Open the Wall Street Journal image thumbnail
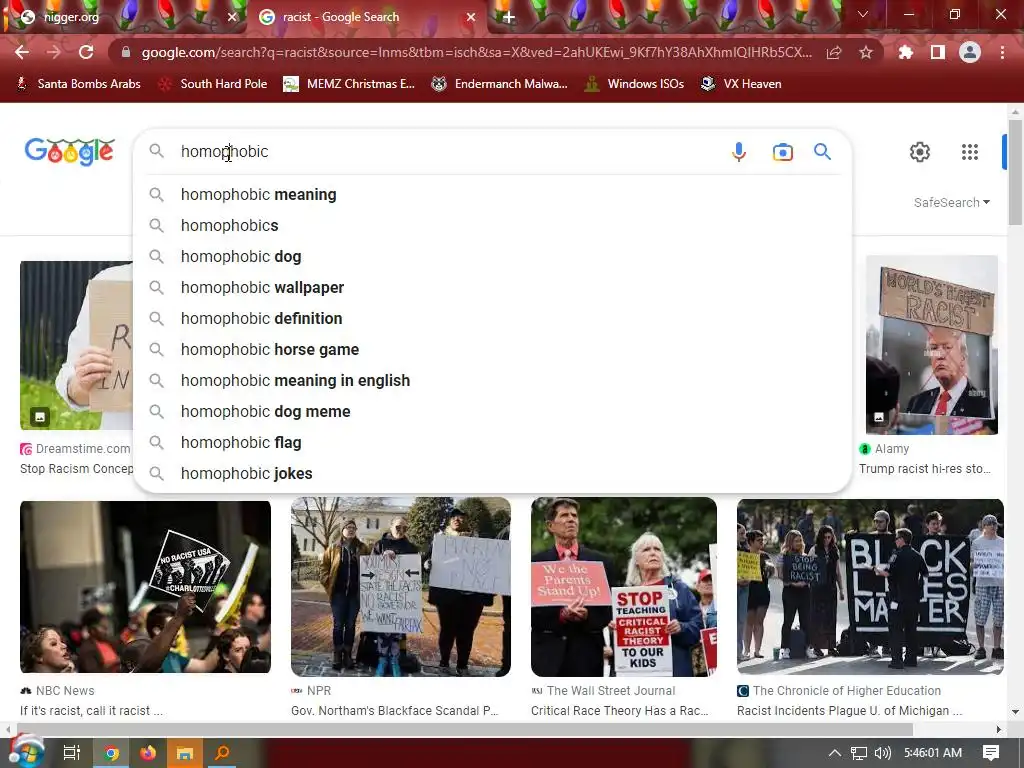Viewport: 1024px width, 768px height. pos(624,586)
